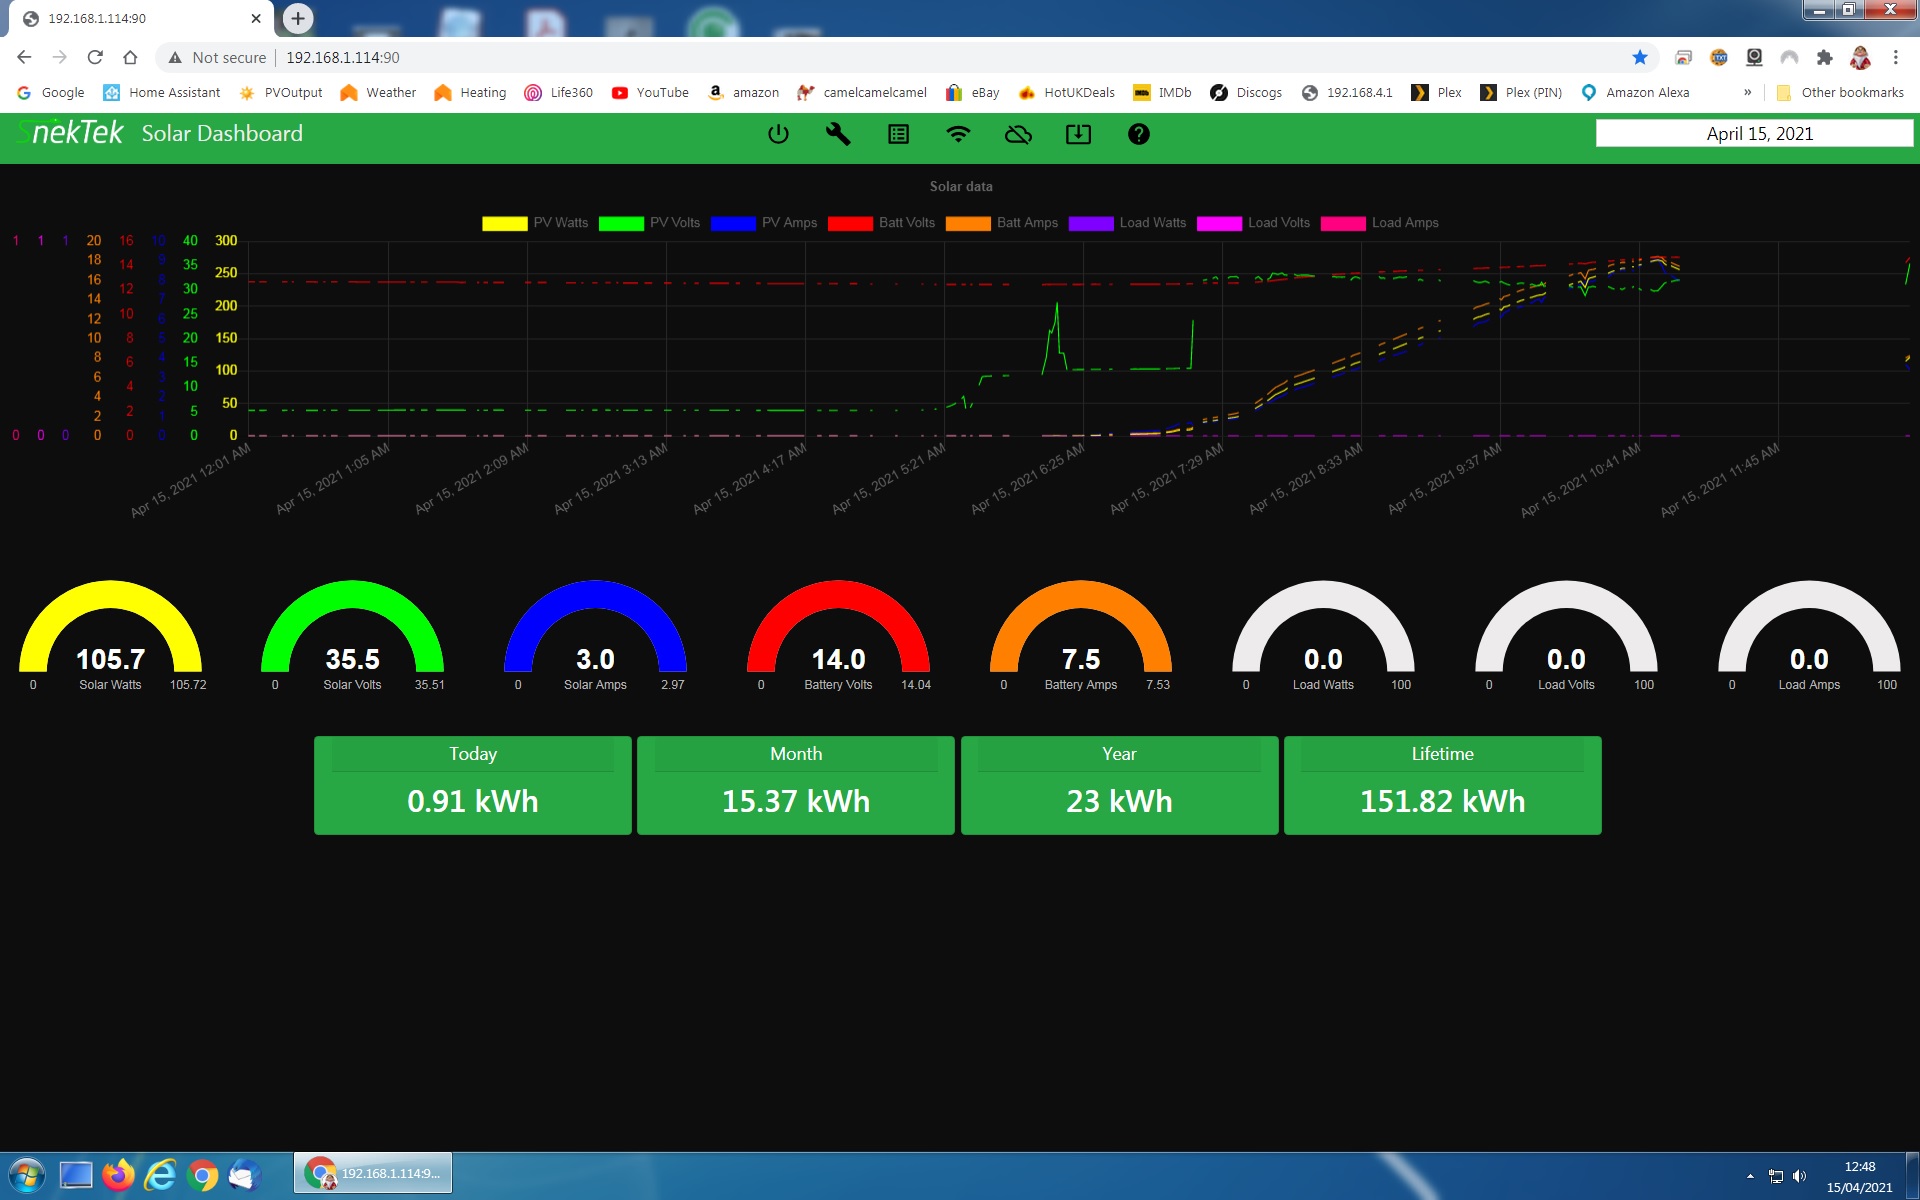1920x1200 pixels.
Task: Click the WiFi icon in dashboard header
Action: point(958,134)
